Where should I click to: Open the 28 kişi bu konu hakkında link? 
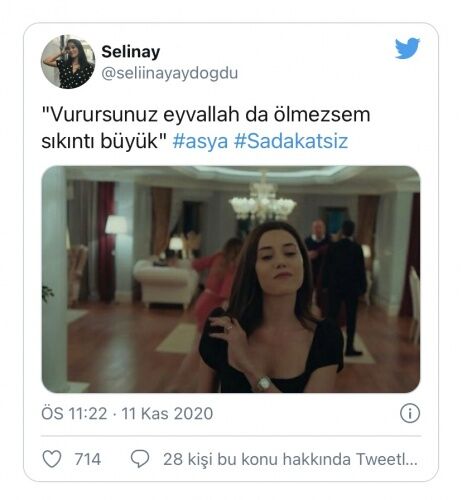click(290, 459)
